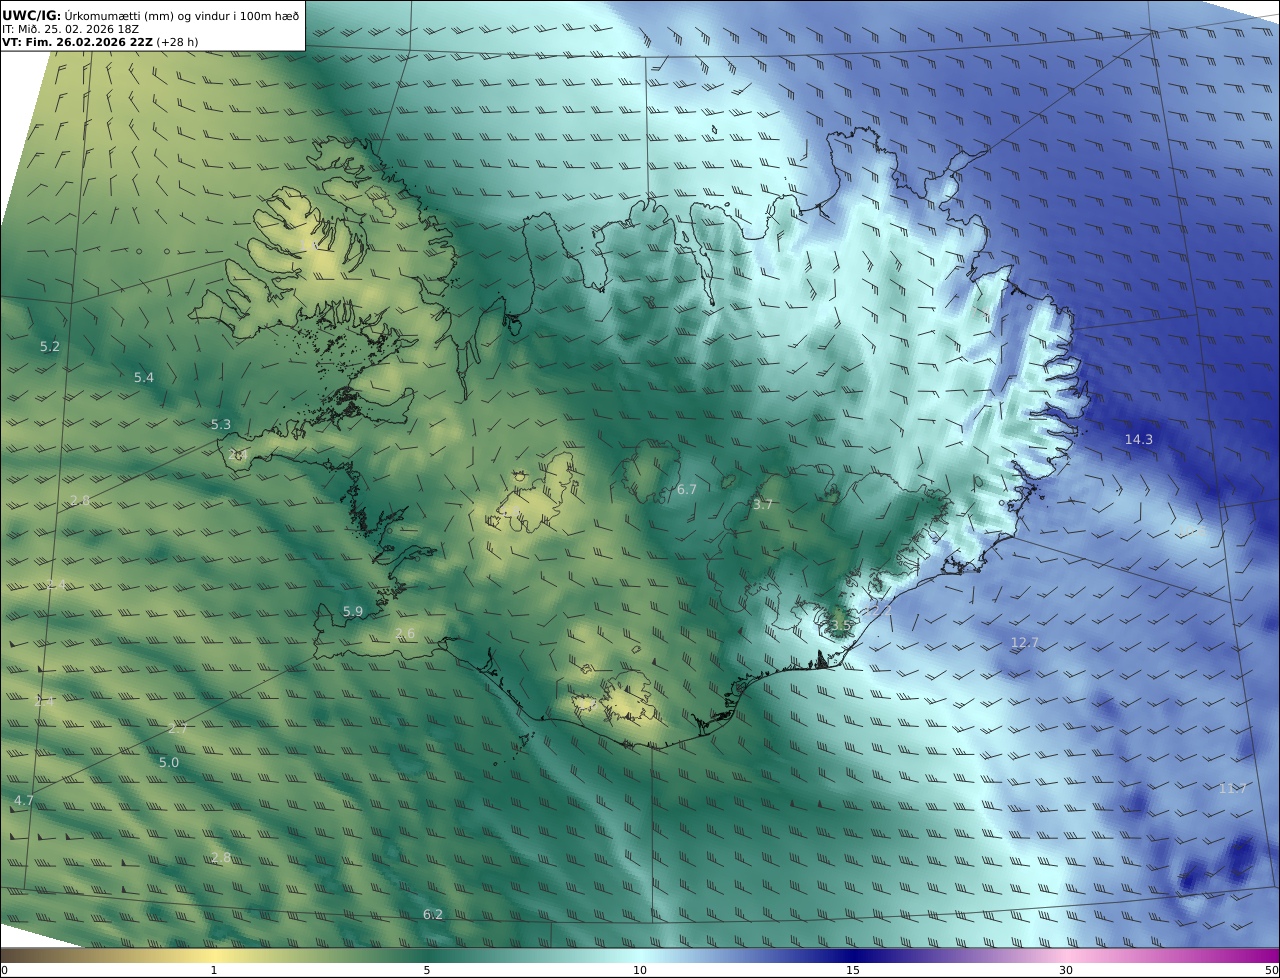Select the IT: Mið. 25. 02. 2026 18Z line
This screenshot has width=1280, height=978.
point(69,30)
